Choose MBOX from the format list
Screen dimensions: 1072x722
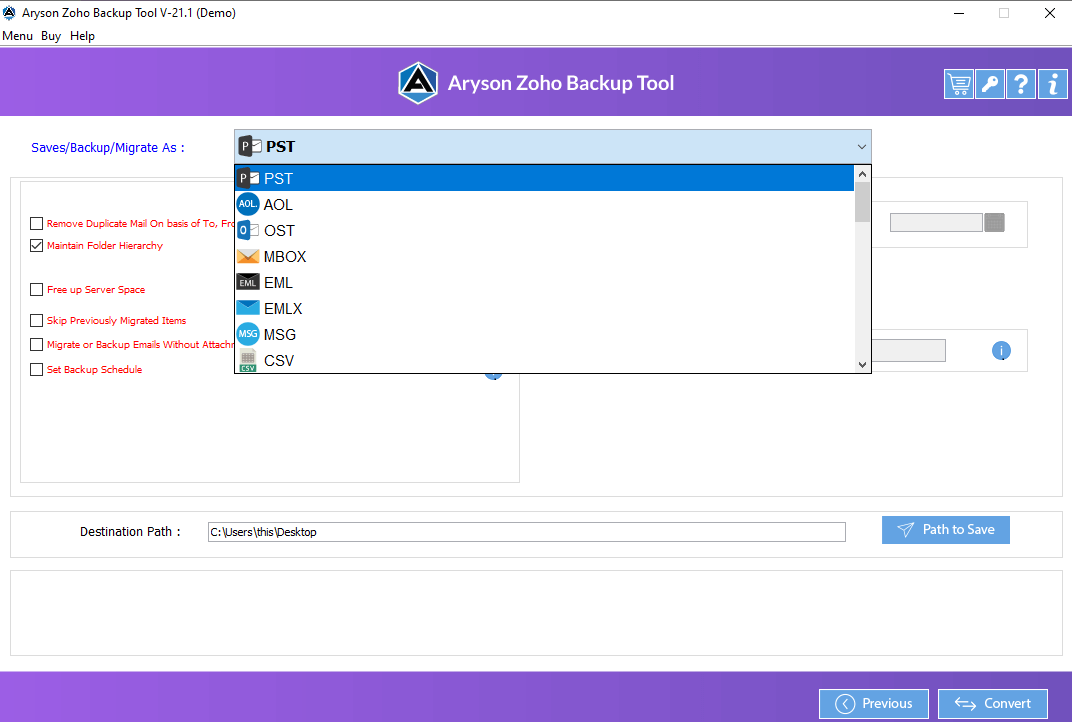tap(545, 256)
